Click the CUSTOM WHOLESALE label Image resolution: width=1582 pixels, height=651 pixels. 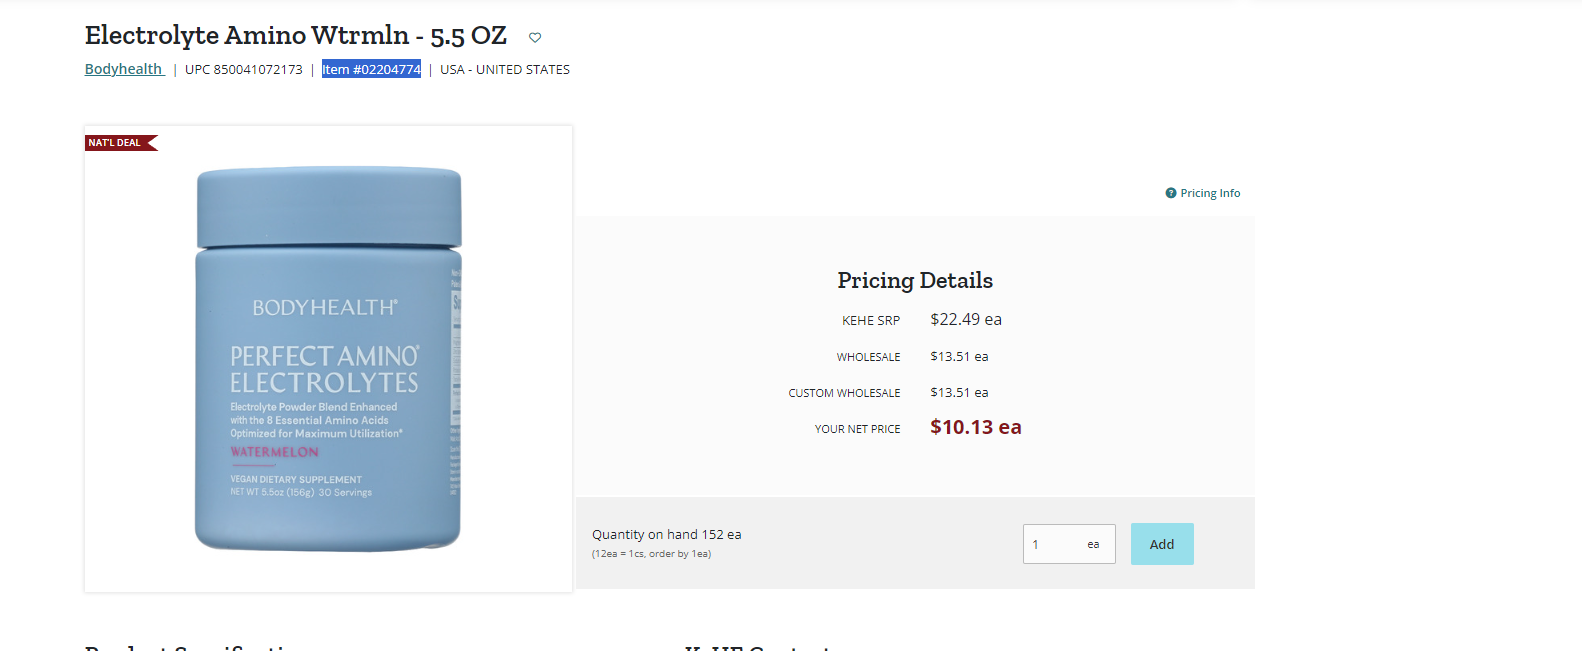[844, 393]
